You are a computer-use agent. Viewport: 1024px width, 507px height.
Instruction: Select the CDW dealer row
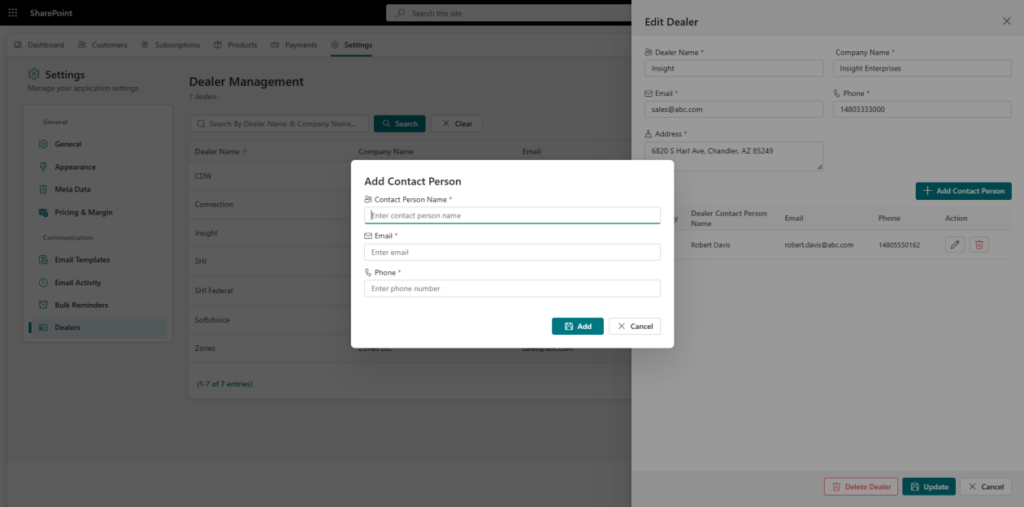270,176
